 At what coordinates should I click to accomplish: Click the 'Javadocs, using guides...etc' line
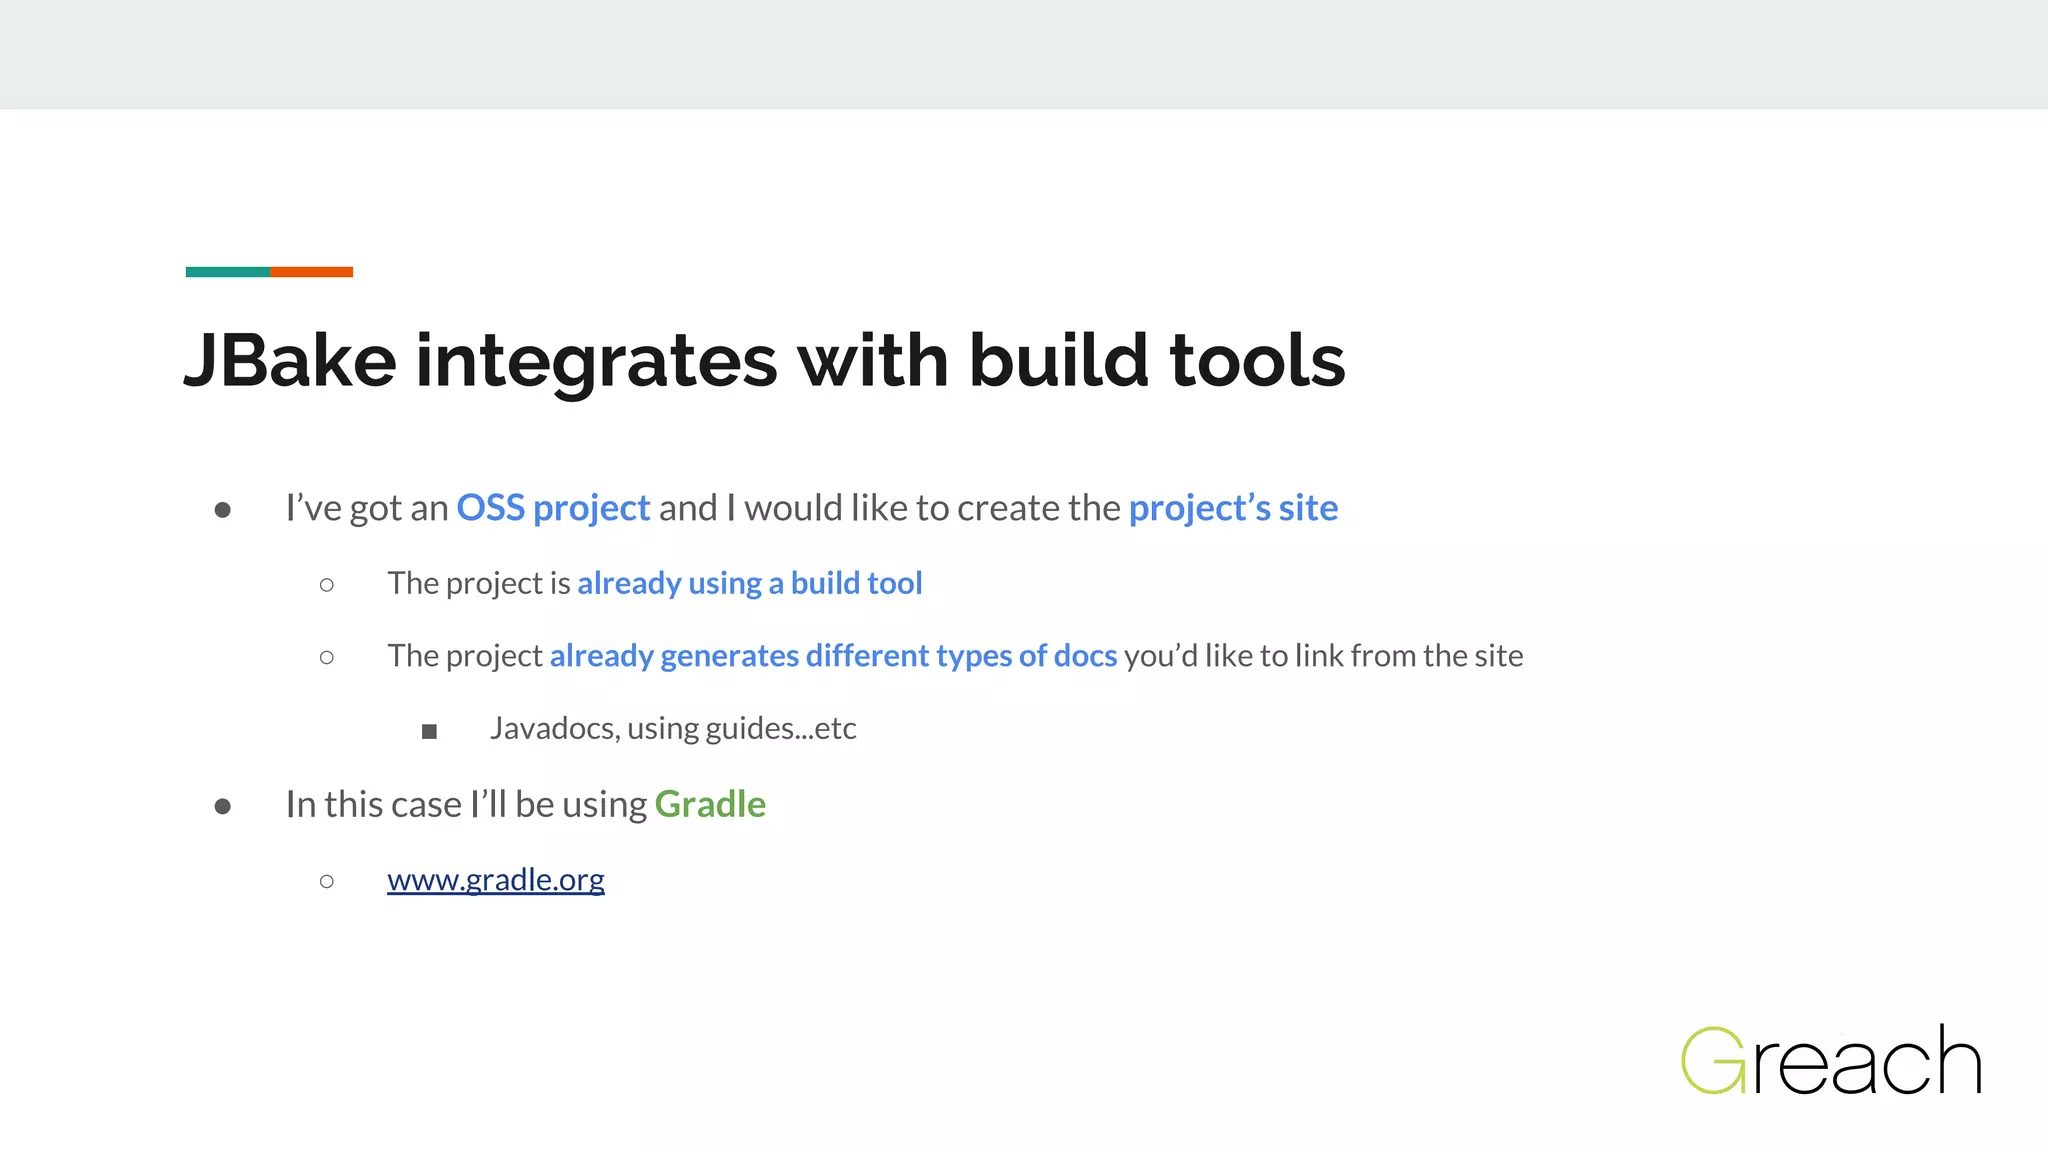click(673, 729)
